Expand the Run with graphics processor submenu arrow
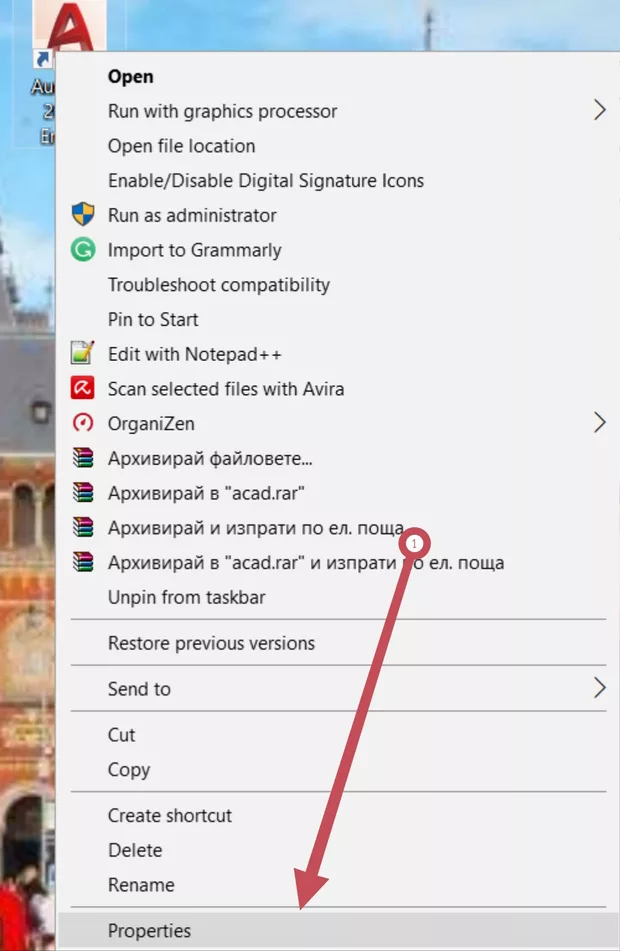 tap(599, 110)
